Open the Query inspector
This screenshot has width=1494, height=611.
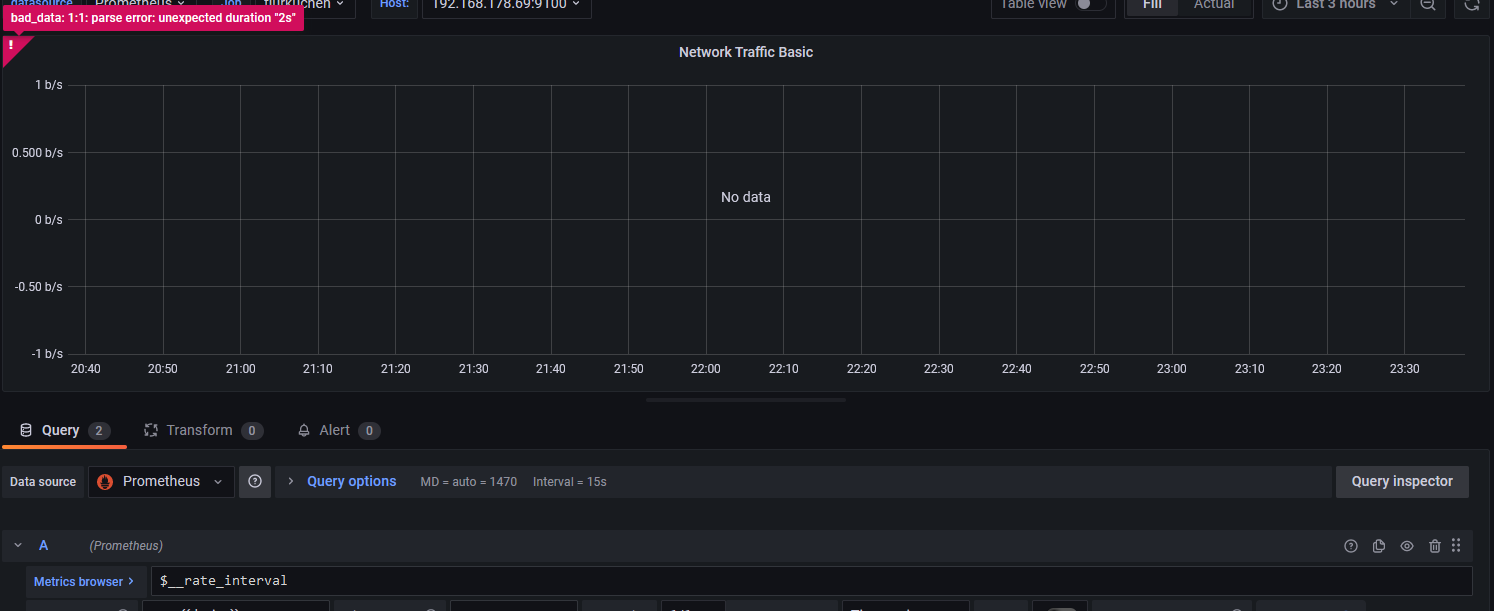point(1402,481)
